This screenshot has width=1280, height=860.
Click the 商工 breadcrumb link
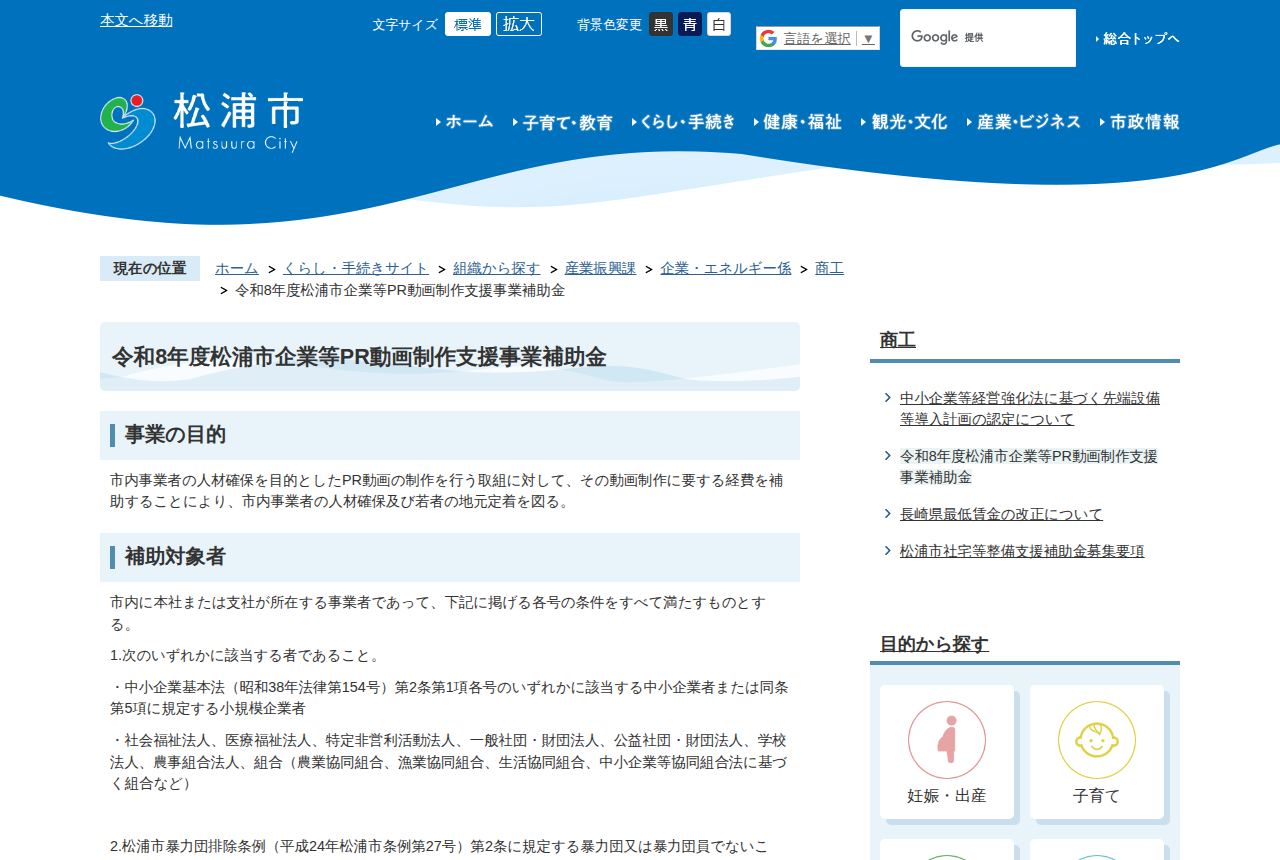point(829,268)
